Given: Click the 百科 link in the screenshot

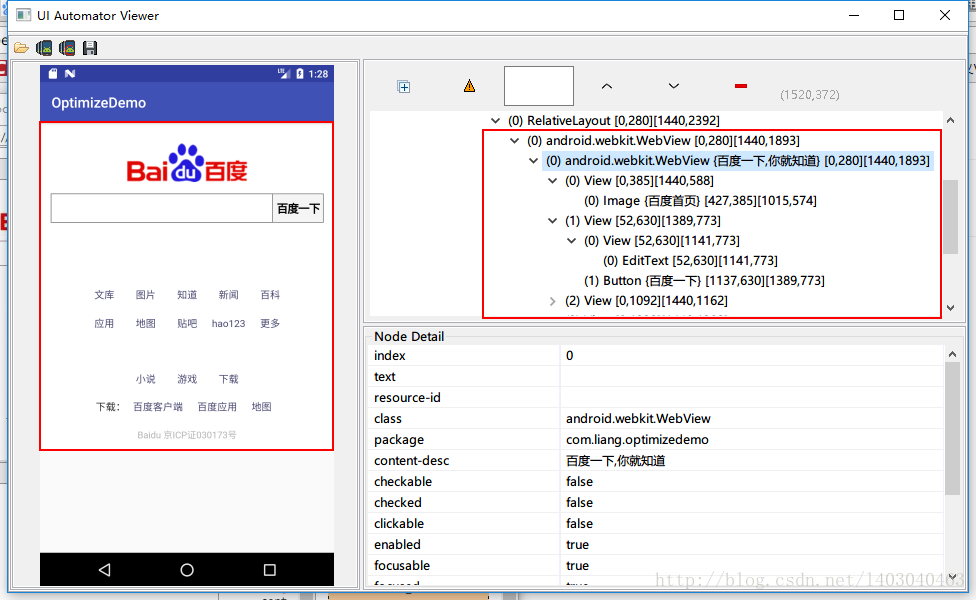Looking at the screenshot, I should click(270, 295).
